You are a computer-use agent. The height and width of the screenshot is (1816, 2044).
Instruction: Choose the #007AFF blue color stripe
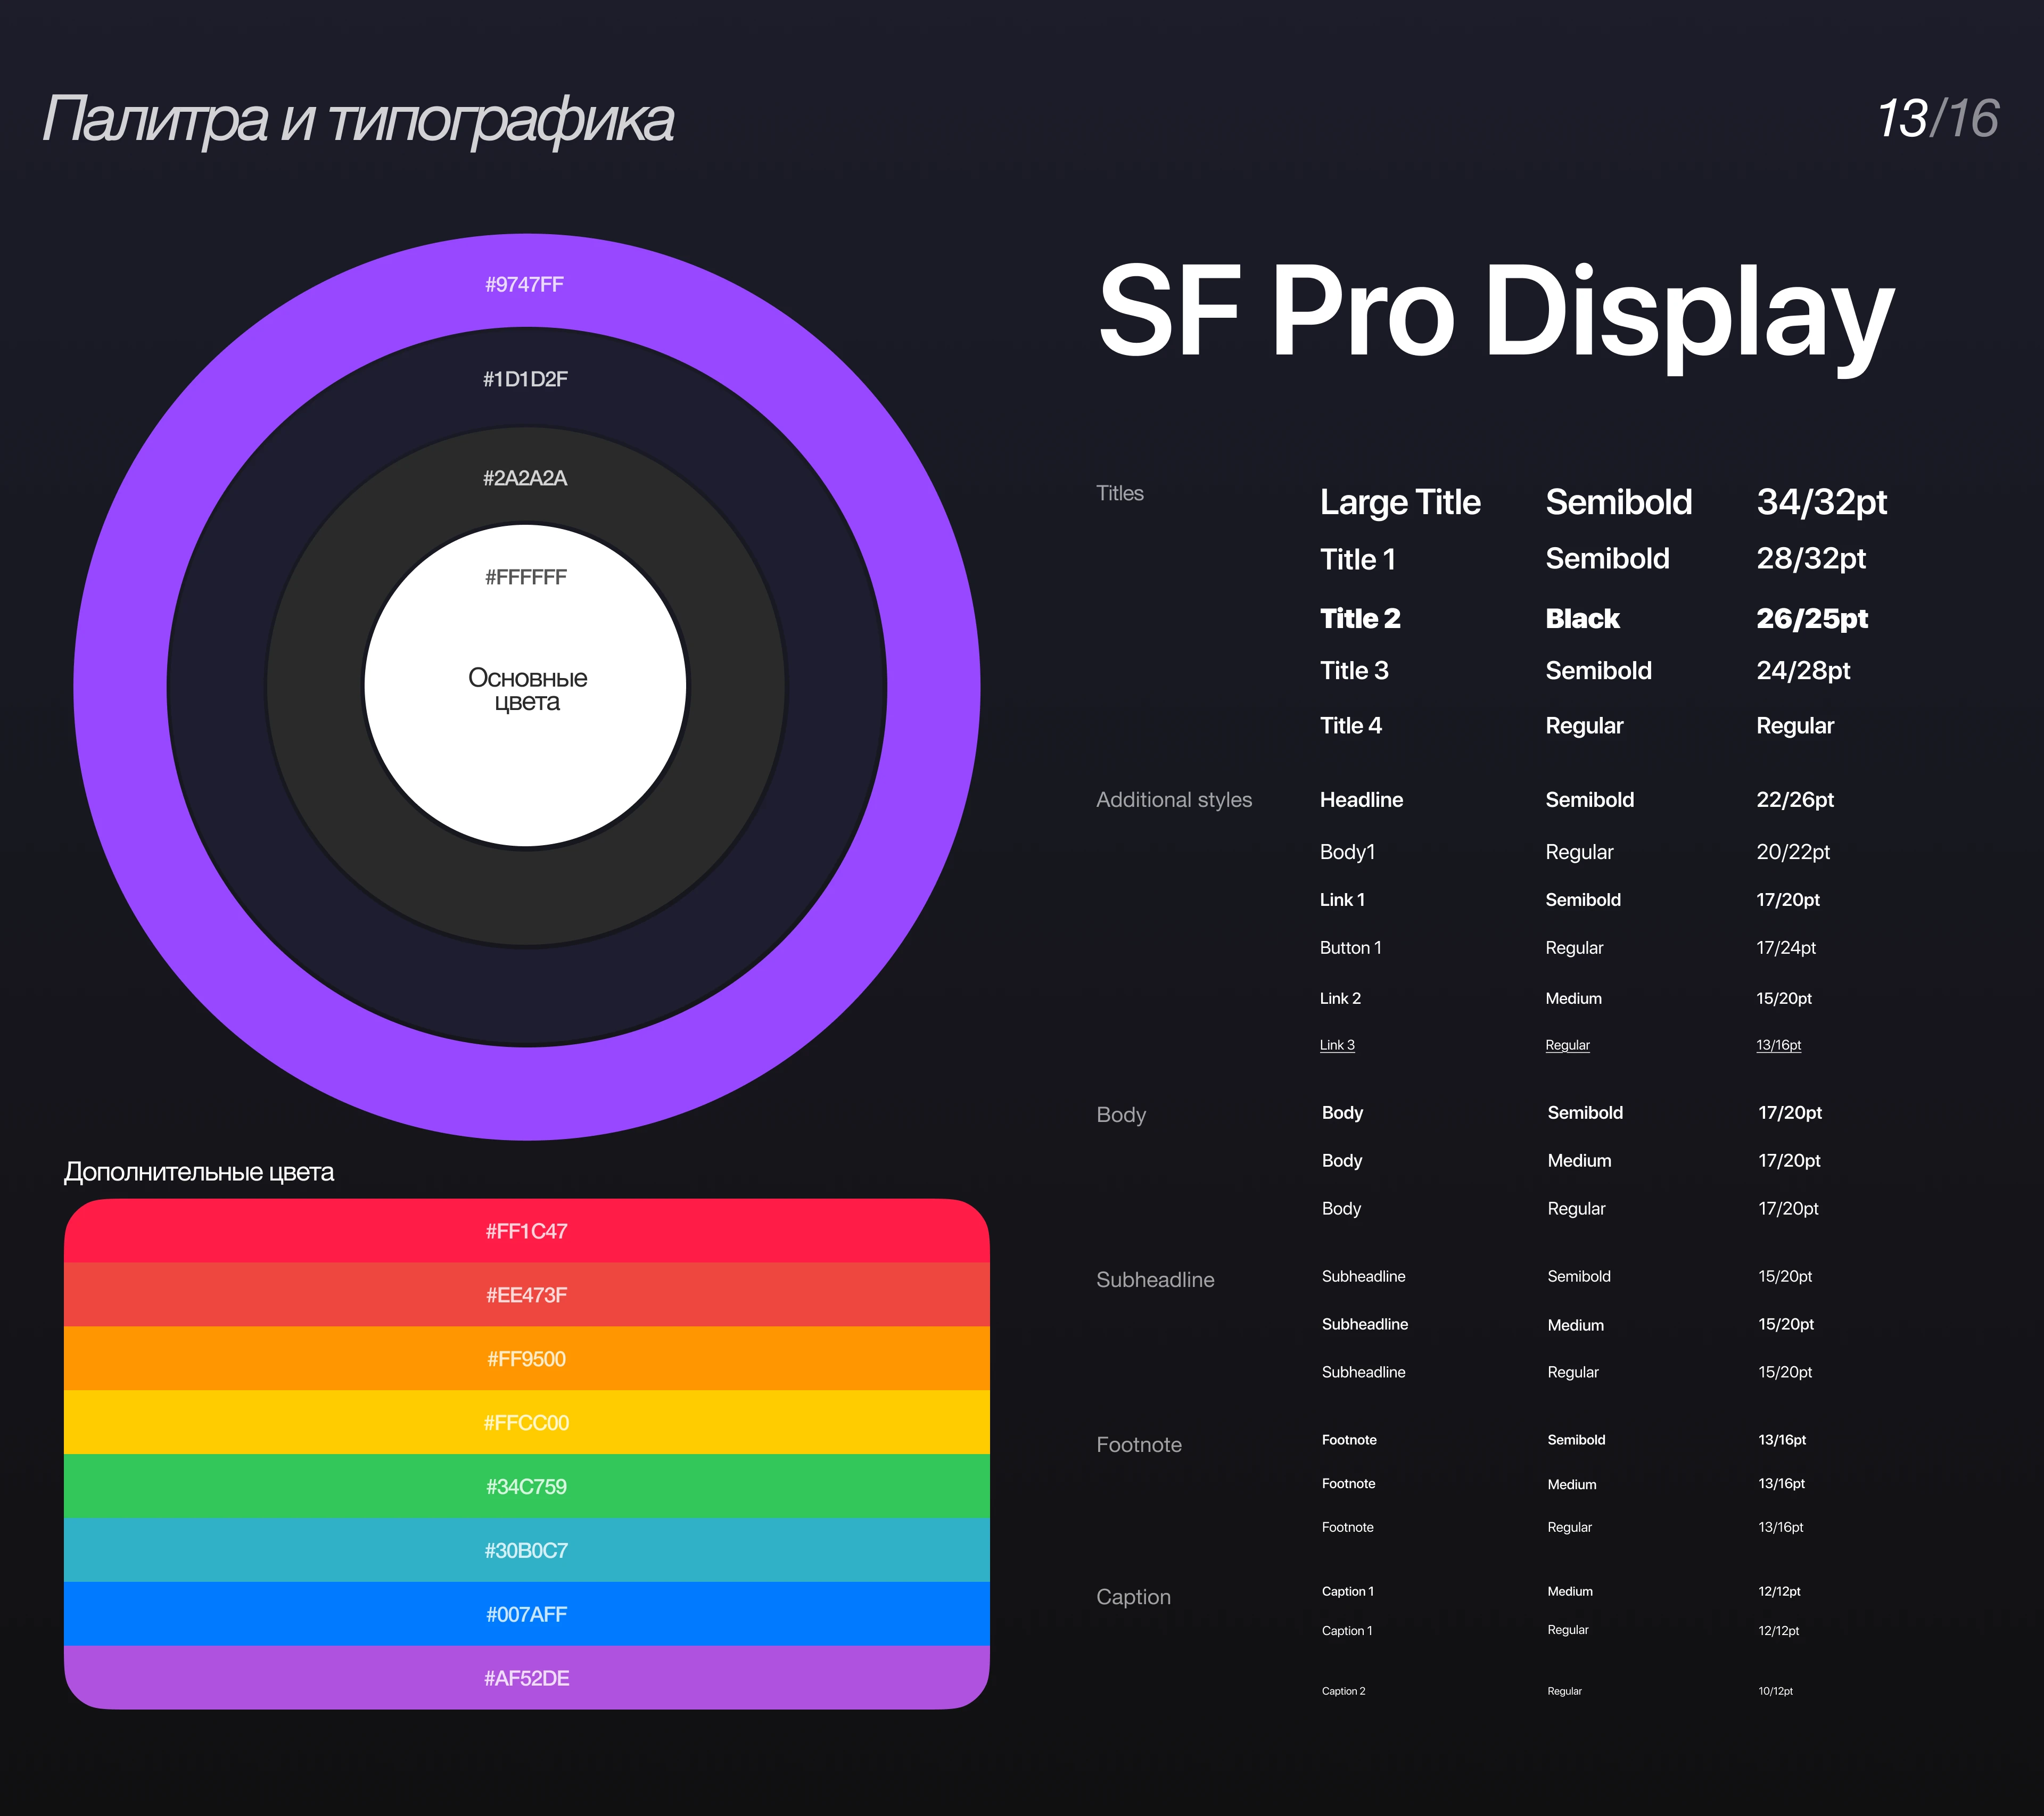tap(526, 1614)
